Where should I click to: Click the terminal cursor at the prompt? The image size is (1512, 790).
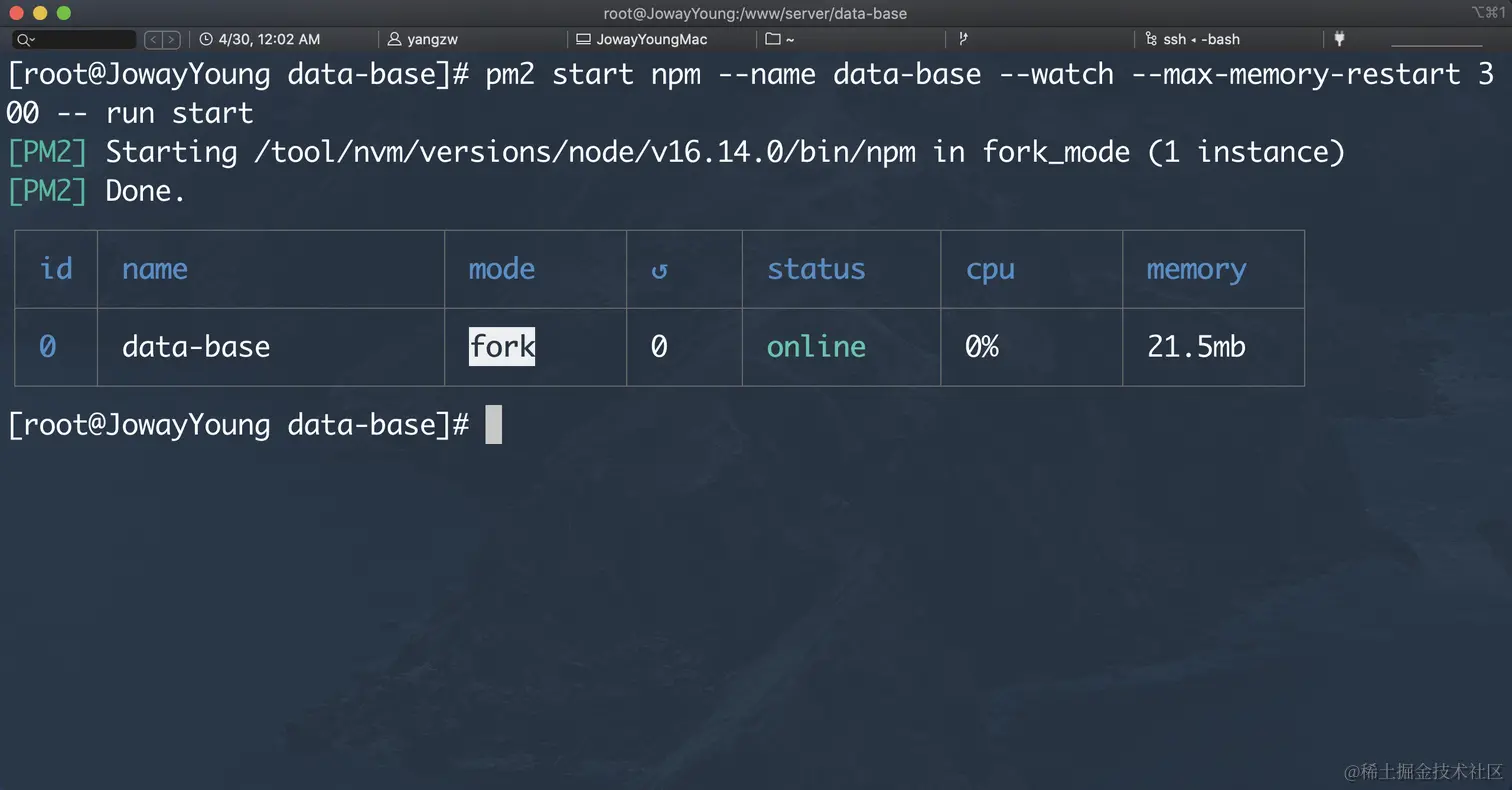point(493,424)
